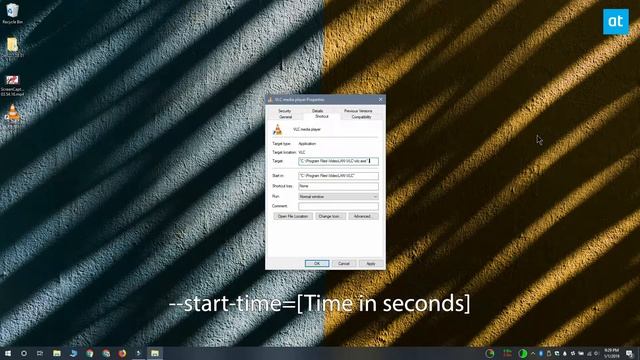Image resolution: width=640 pixels, height=360 pixels.
Task: Switch to the Details tab
Action: [x=318, y=111]
